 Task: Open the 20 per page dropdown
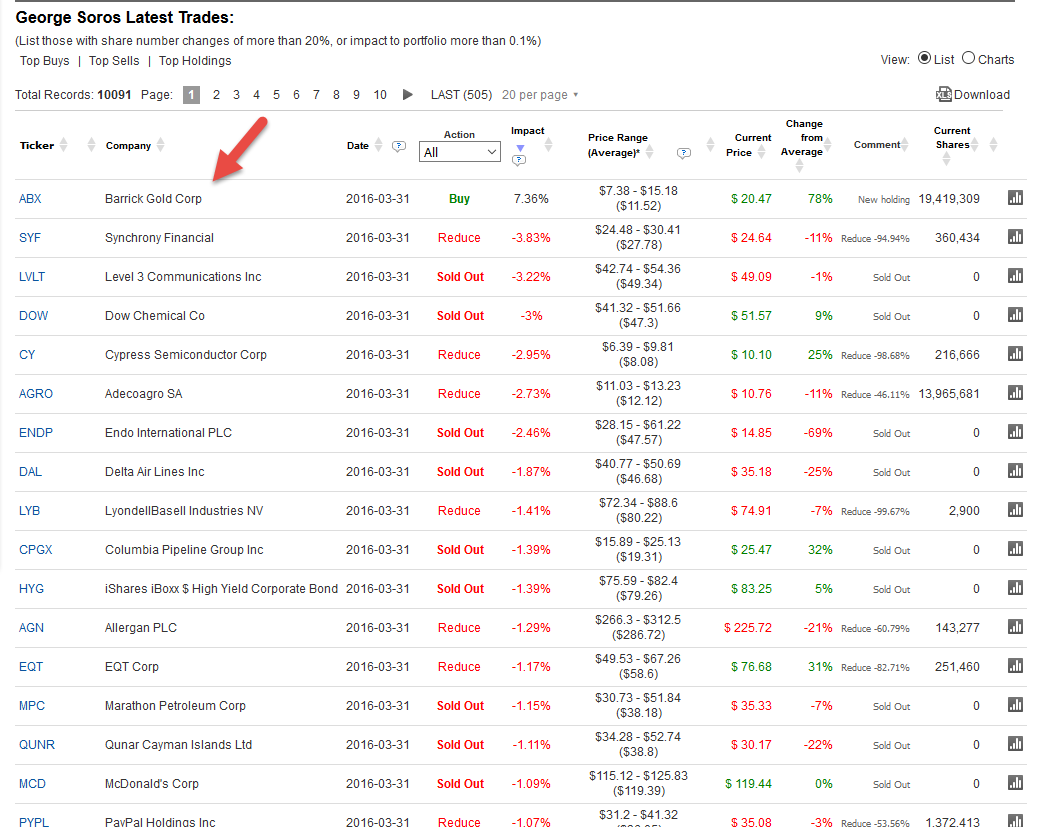click(x=540, y=94)
